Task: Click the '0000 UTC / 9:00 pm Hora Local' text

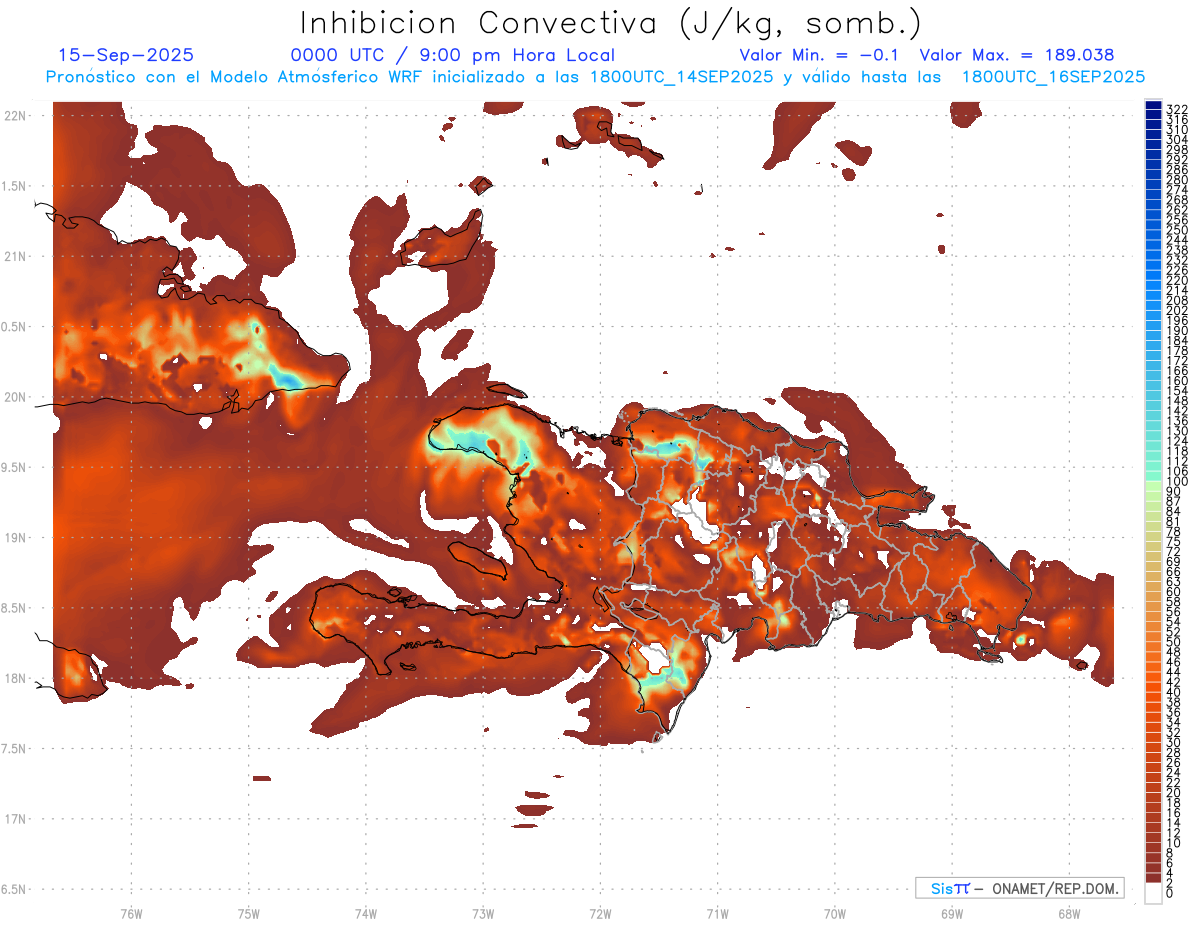Action: coord(452,55)
